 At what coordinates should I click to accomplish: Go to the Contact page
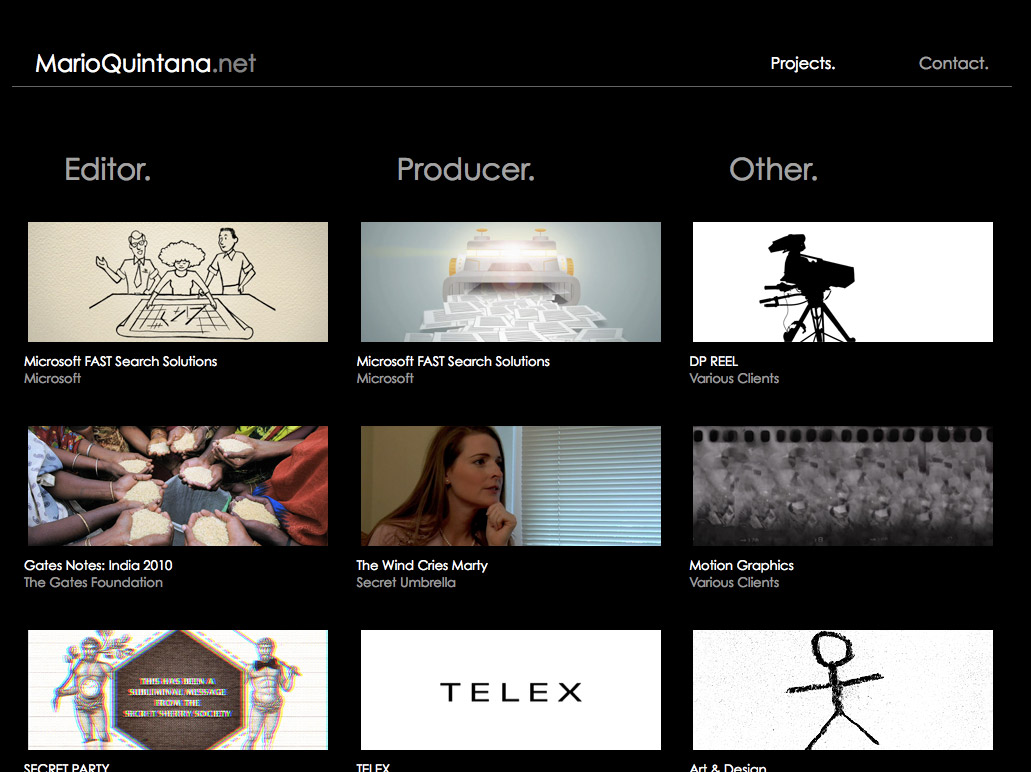pyautogui.click(x=953, y=63)
